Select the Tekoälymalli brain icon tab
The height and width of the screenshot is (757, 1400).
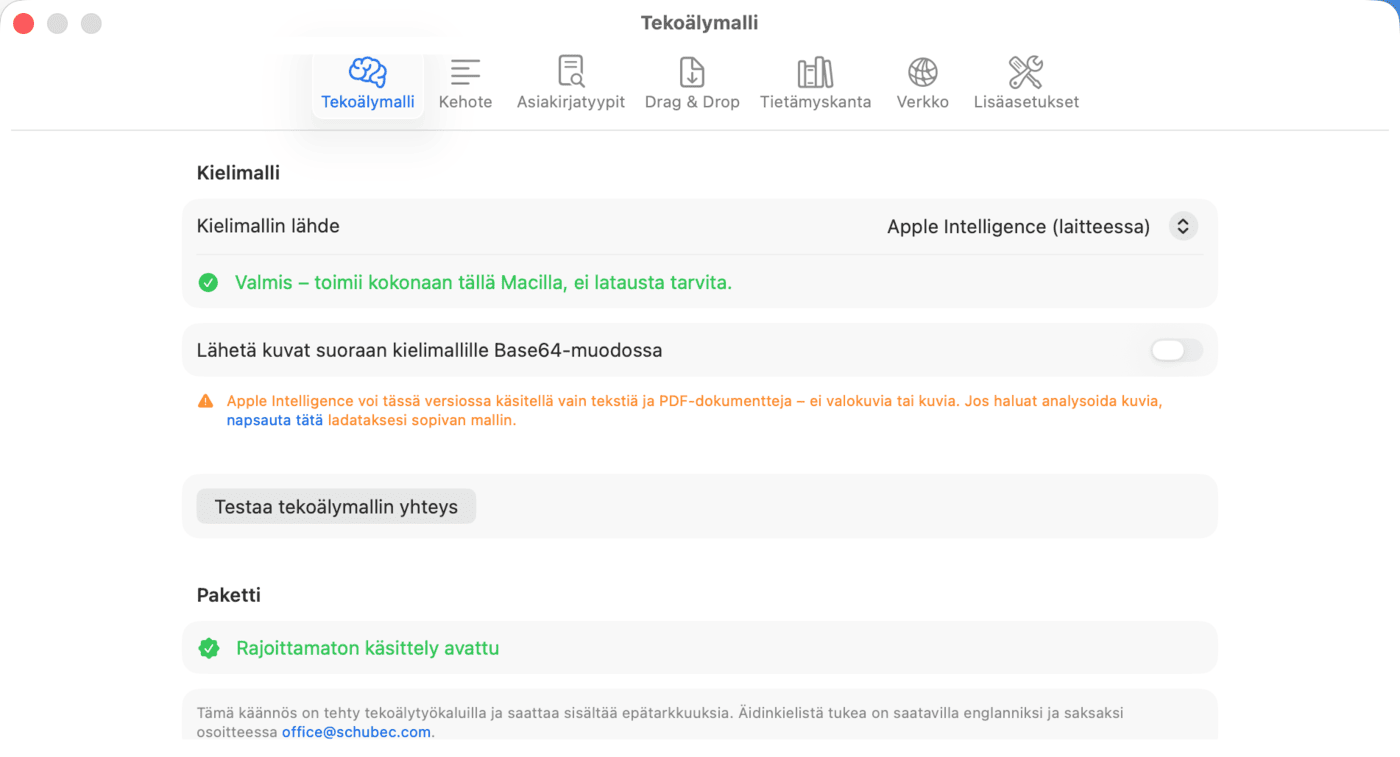[x=368, y=84]
